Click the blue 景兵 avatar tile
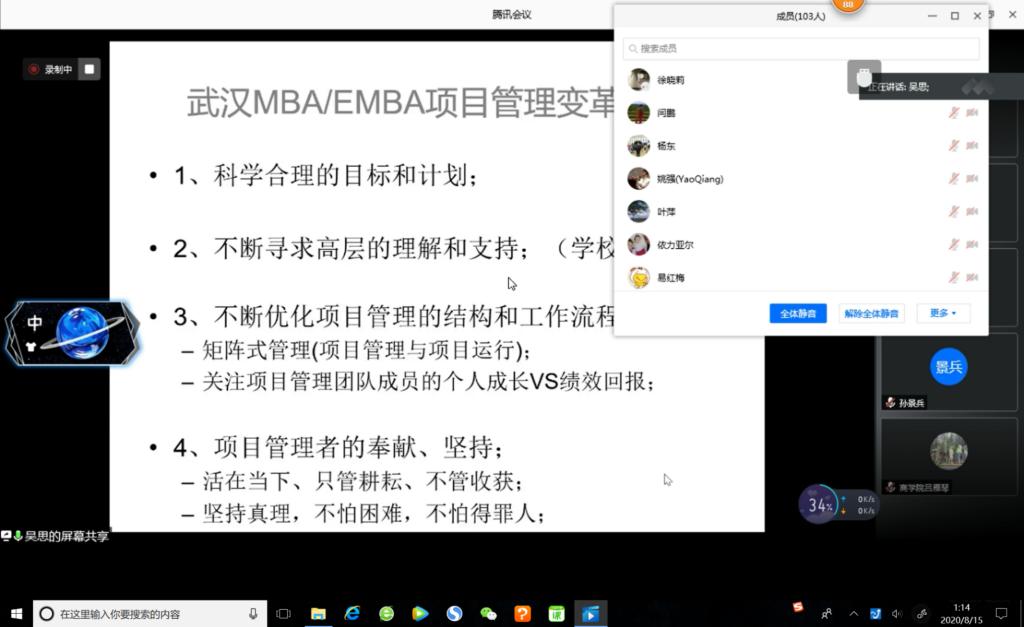This screenshot has width=1024, height=627. coord(948,366)
